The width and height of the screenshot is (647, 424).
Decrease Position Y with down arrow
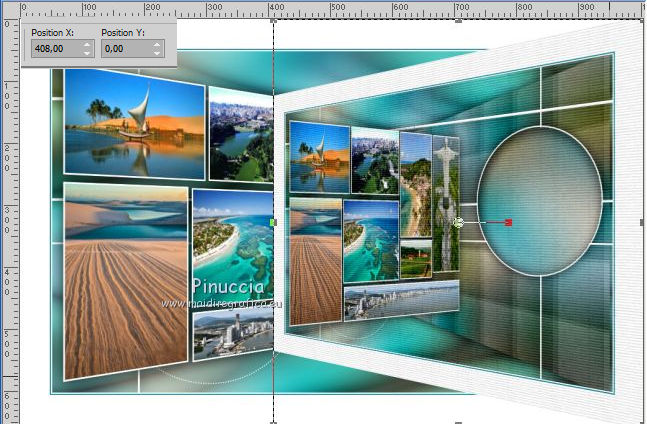coord(157,53)
